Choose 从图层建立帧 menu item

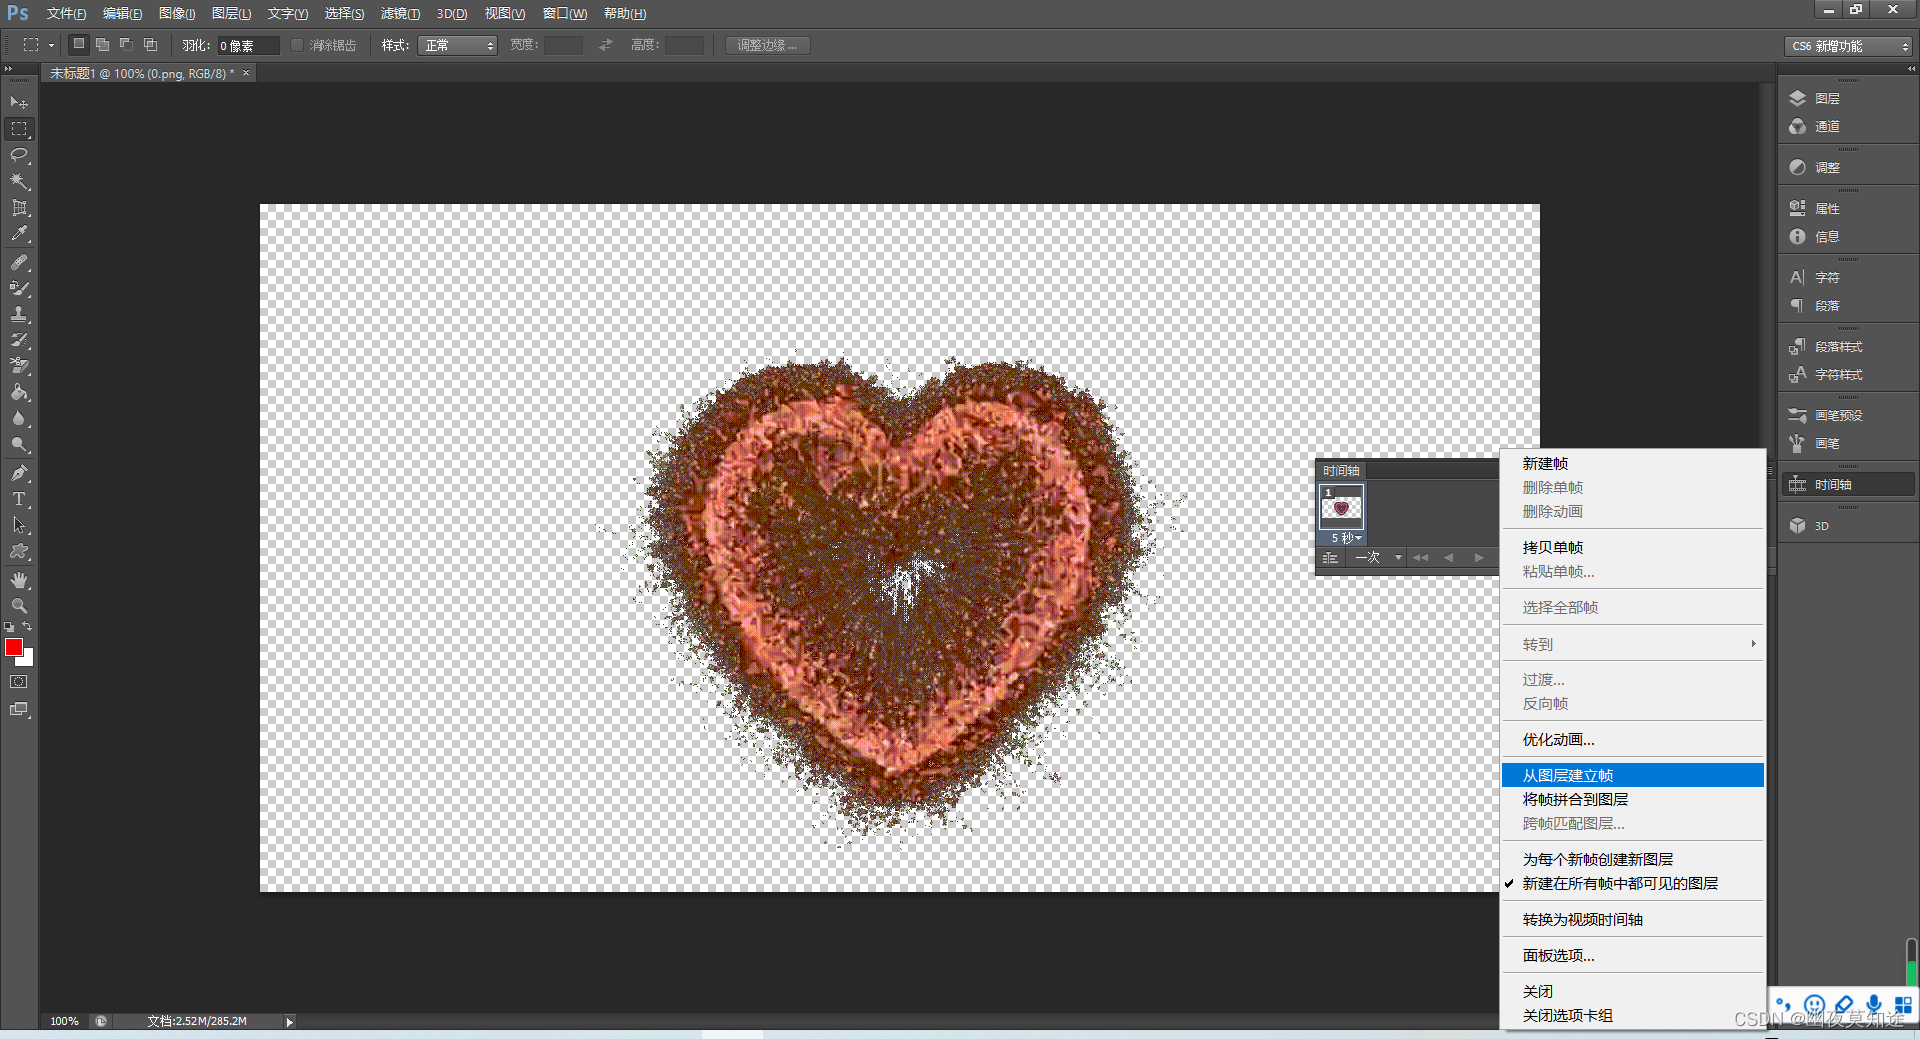click(1632, 776)
